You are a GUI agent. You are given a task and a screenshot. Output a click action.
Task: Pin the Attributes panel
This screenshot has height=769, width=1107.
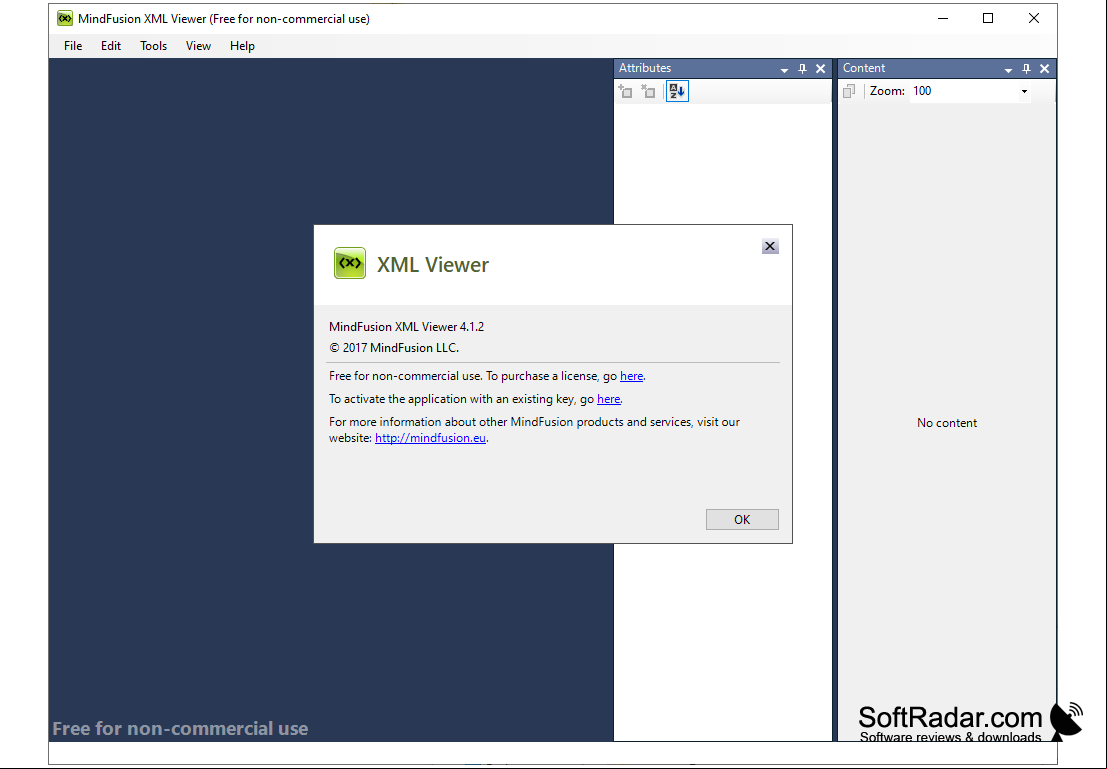[802, 68]
